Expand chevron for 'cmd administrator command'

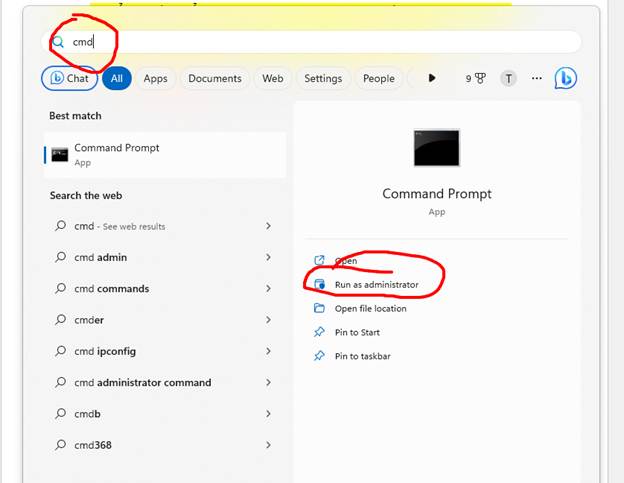pos(268,382)
